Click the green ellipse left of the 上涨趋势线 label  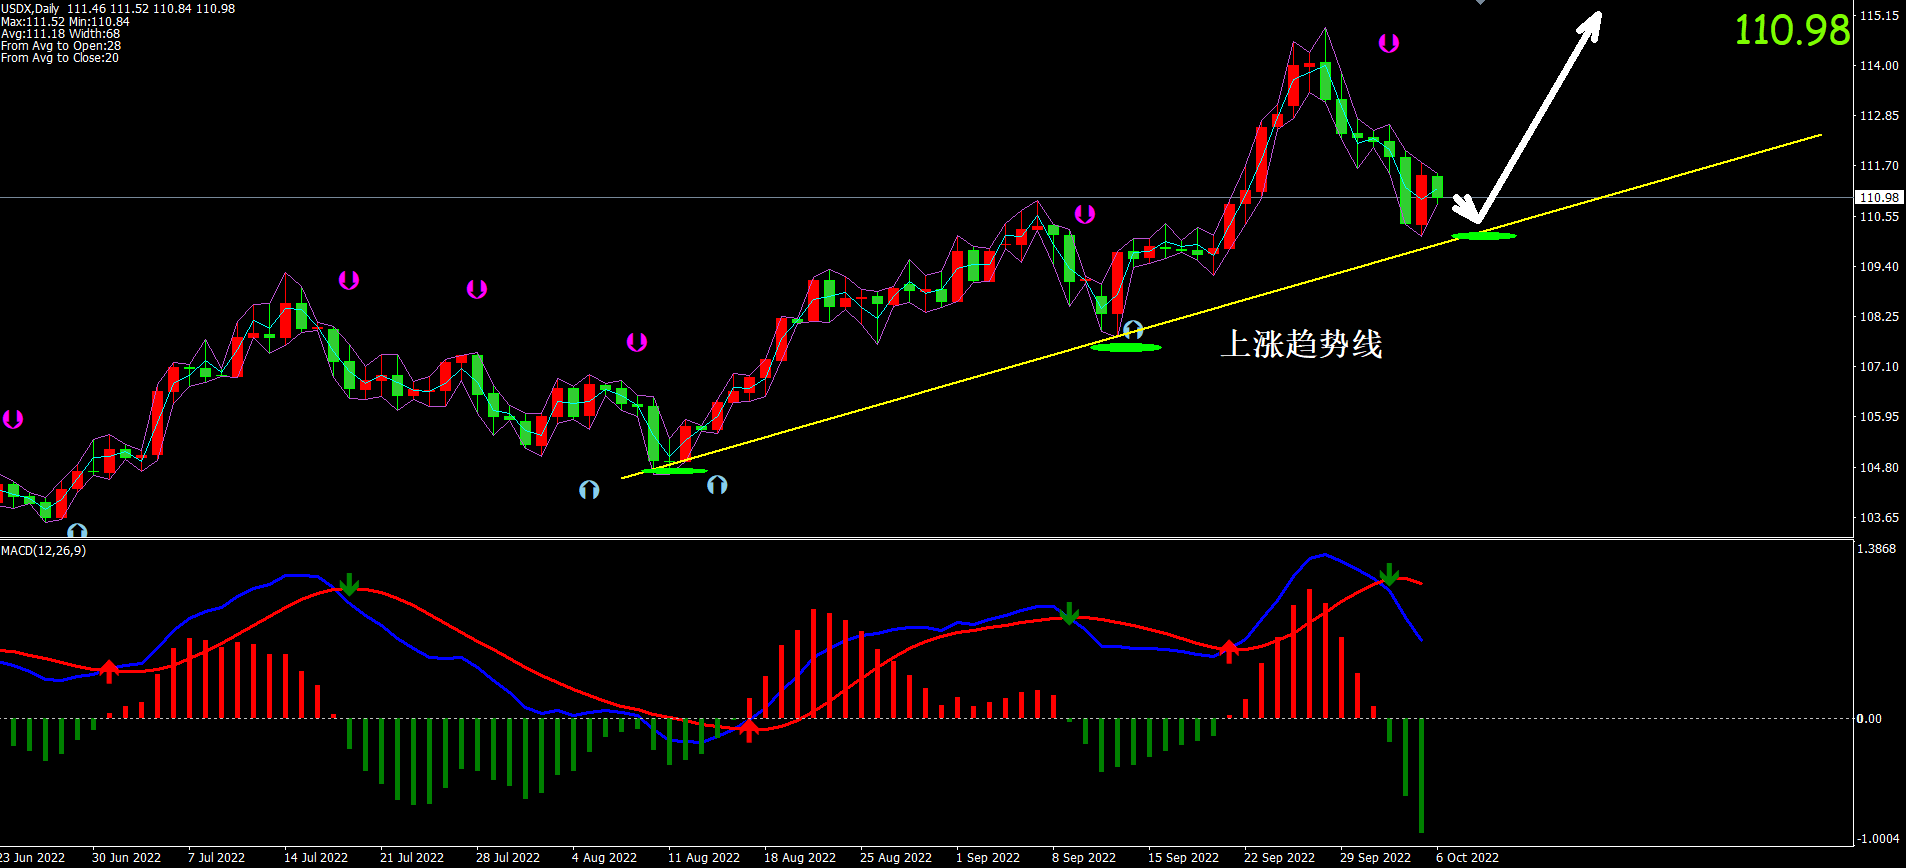pos(1126,347)
